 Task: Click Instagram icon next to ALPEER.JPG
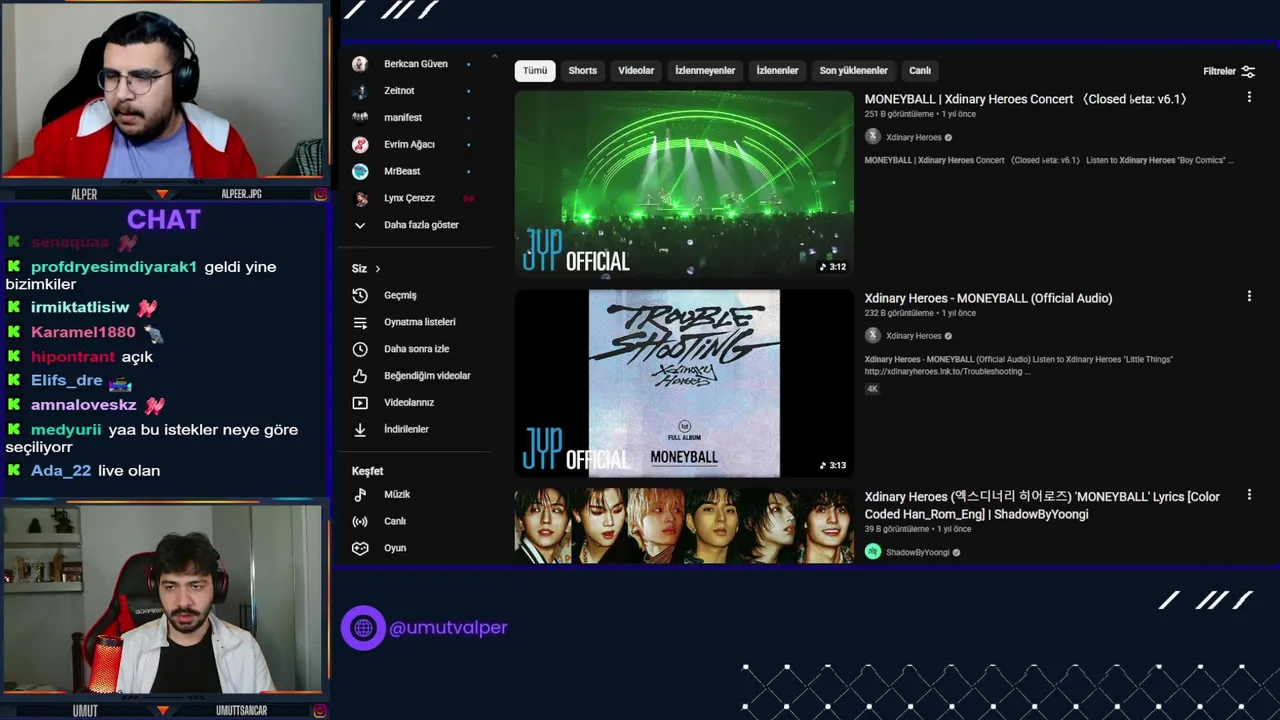[x=320, y=194]
